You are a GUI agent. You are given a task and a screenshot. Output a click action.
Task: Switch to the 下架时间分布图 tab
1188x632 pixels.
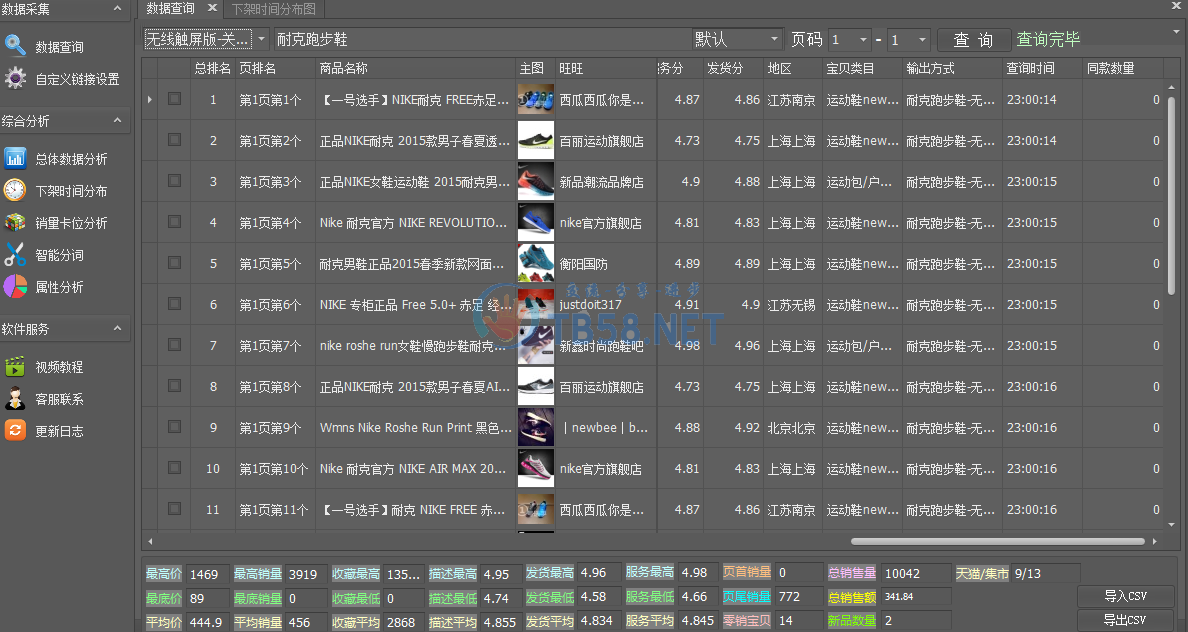[x=274, y=9]
